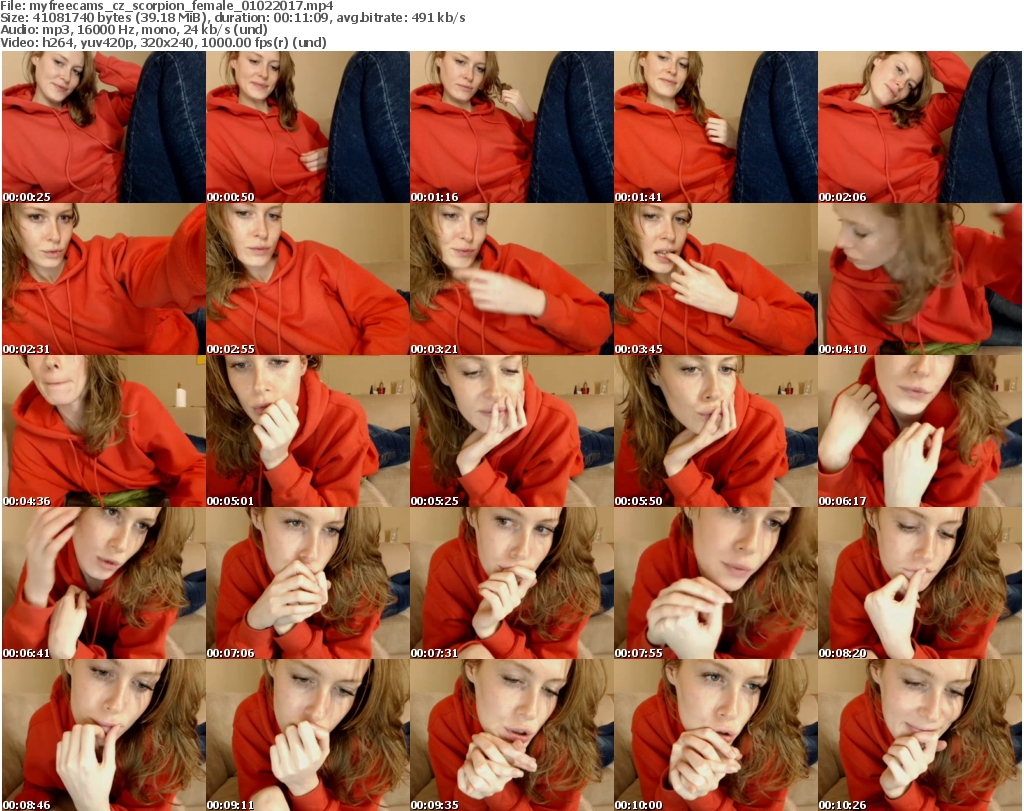This screenshot has width=1024, height=811.
Task: Select the thumbnail frame at 00:02:55
Action: [308, 279]
